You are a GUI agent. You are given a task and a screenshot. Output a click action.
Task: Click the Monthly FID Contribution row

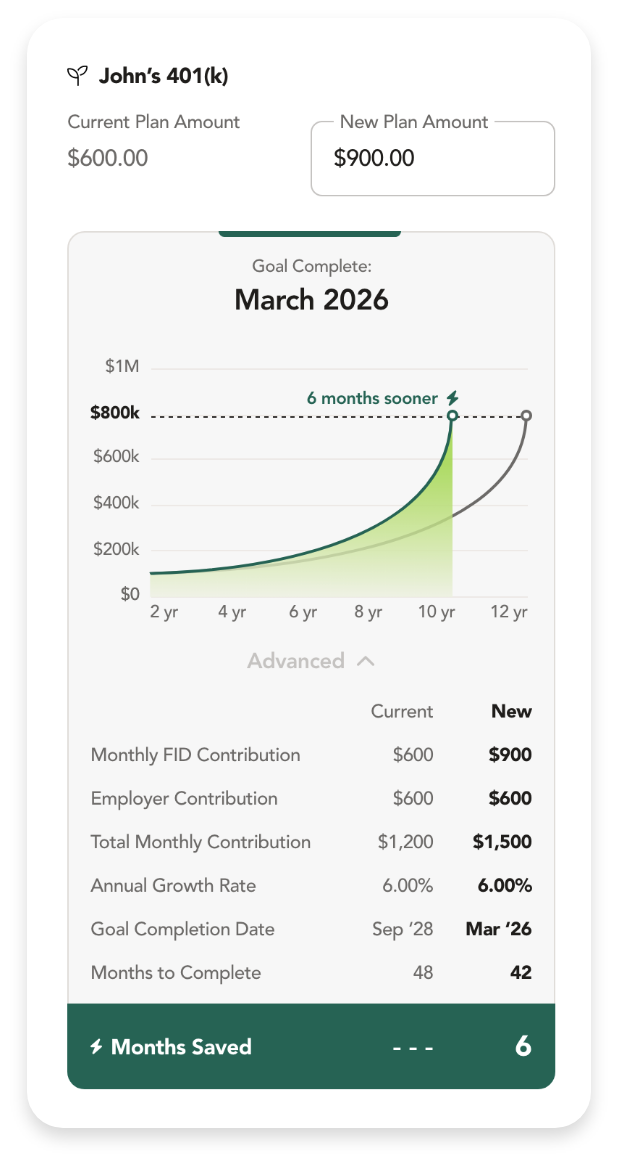click(196, 755)
